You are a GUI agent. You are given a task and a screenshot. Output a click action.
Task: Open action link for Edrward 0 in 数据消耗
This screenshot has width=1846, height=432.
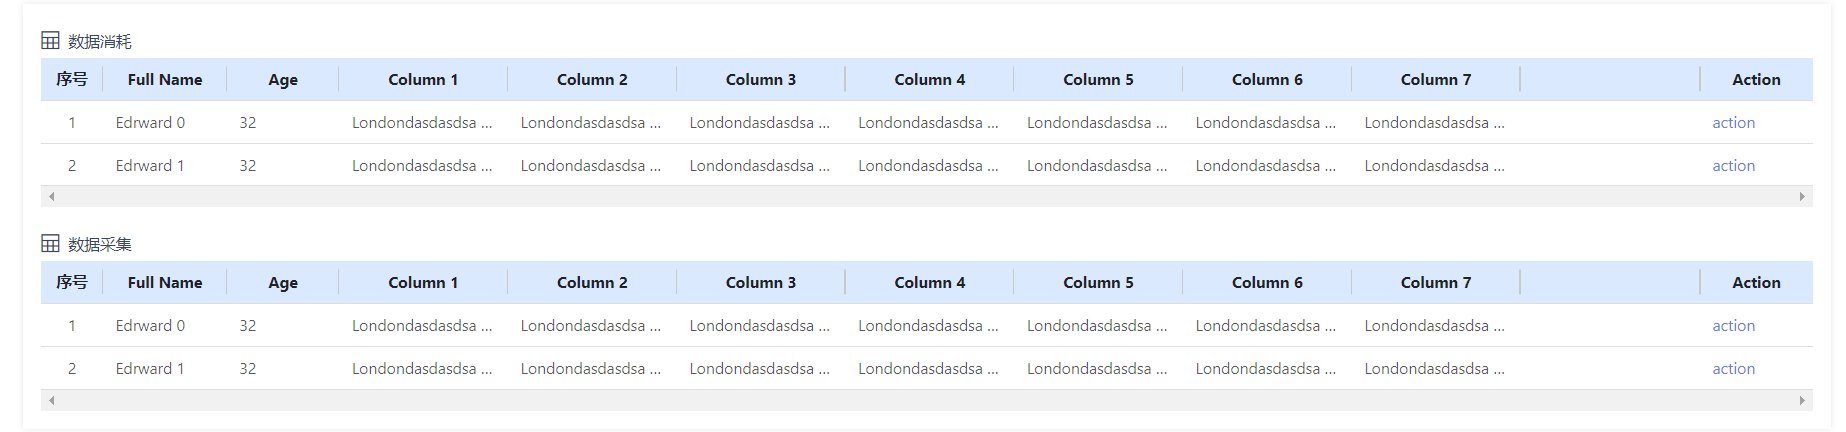pyautogui.click(x=1733, y=123)
